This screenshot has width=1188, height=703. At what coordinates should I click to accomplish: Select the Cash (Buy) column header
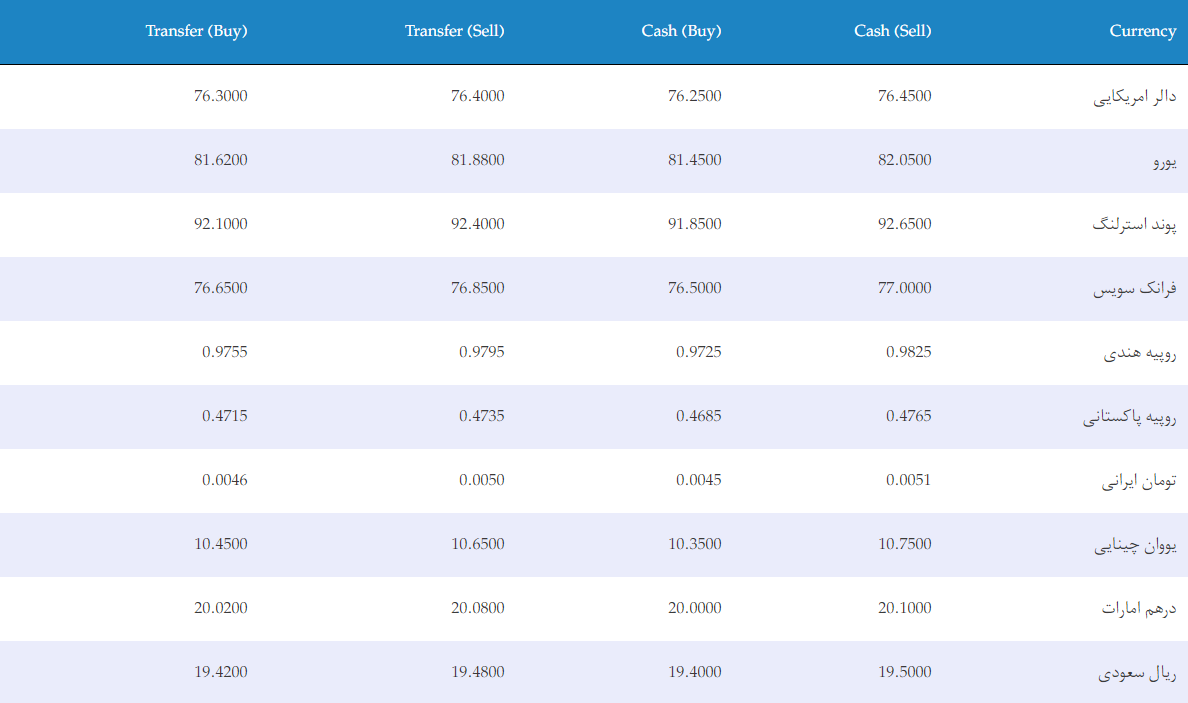681,31
